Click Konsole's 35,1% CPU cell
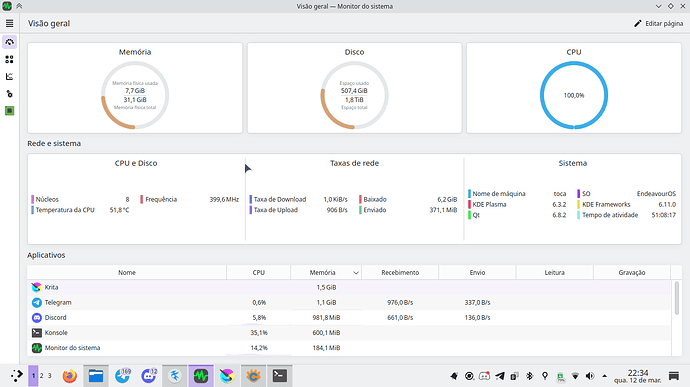 (259, 333)
